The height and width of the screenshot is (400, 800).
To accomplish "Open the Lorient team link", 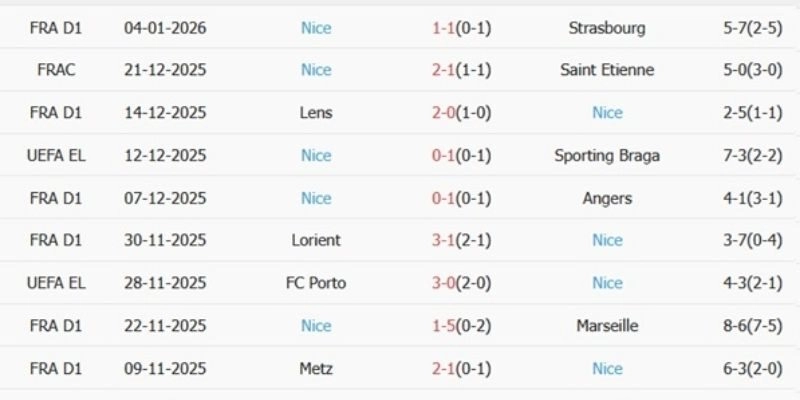I will pos(316,240).
